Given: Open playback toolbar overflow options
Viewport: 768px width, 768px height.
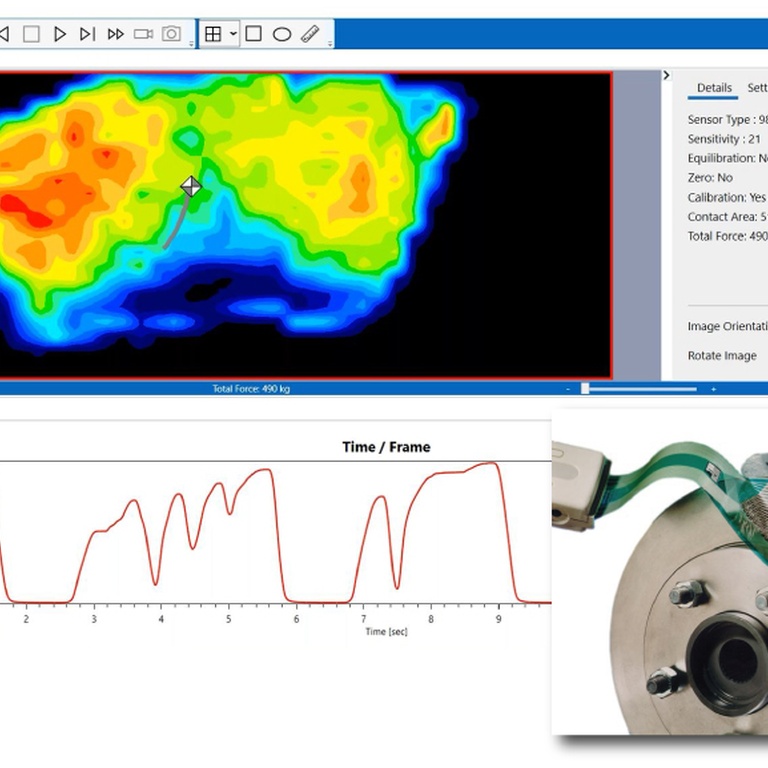Looking at the screenshot, I should [191, 44].
